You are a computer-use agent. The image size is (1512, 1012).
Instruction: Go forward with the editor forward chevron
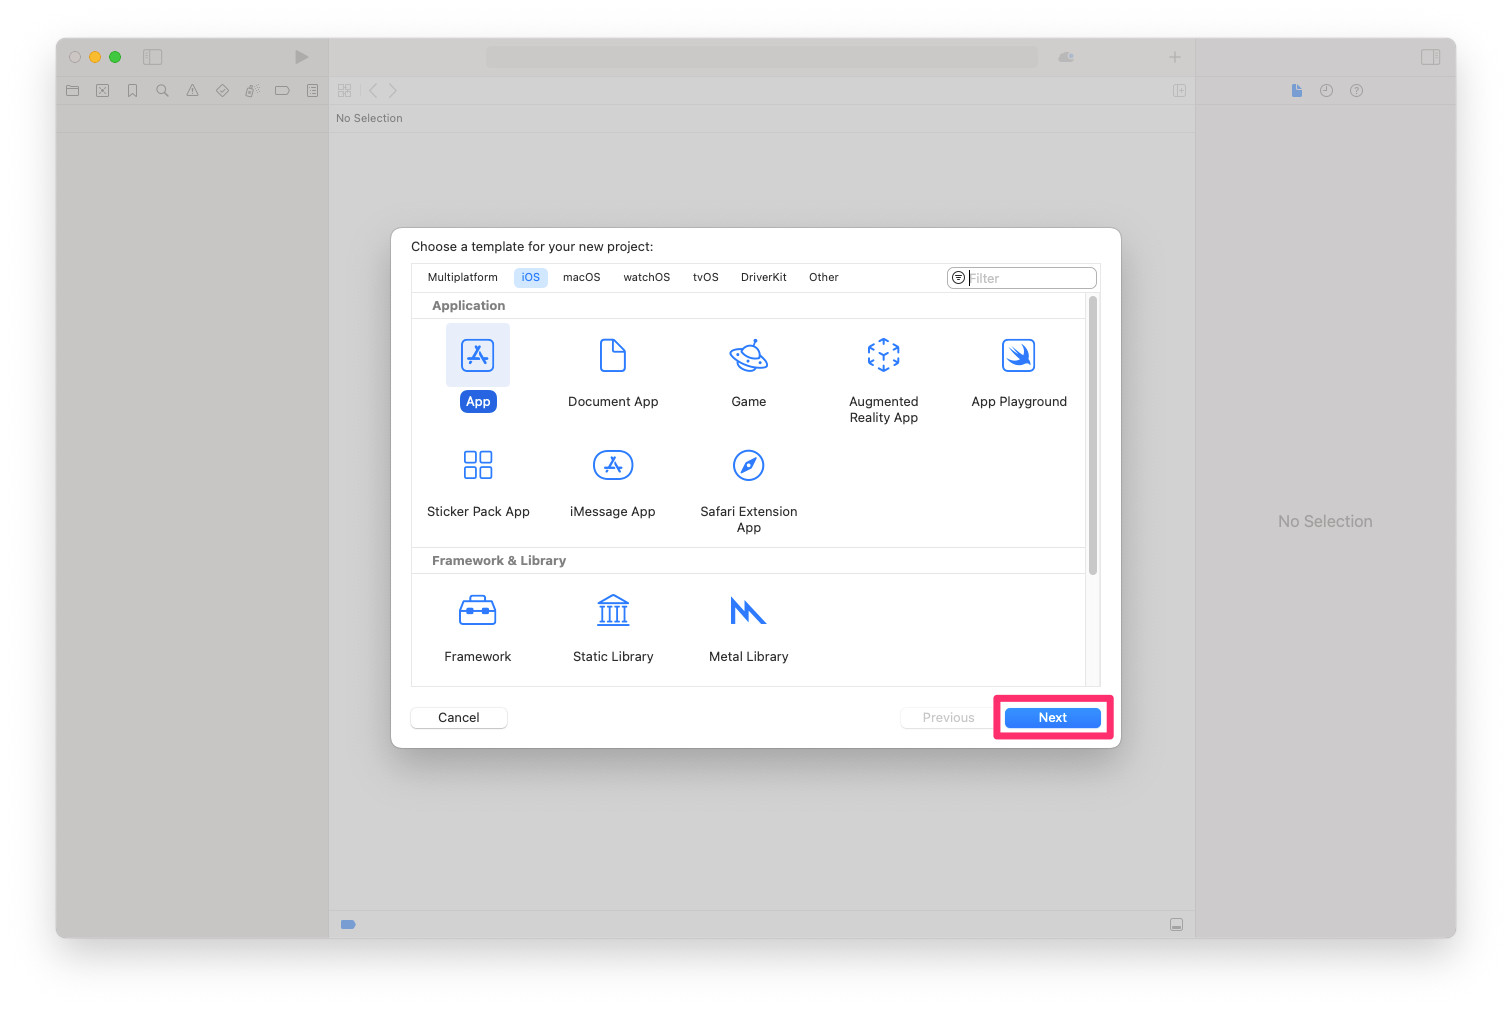tap(392, 90)
